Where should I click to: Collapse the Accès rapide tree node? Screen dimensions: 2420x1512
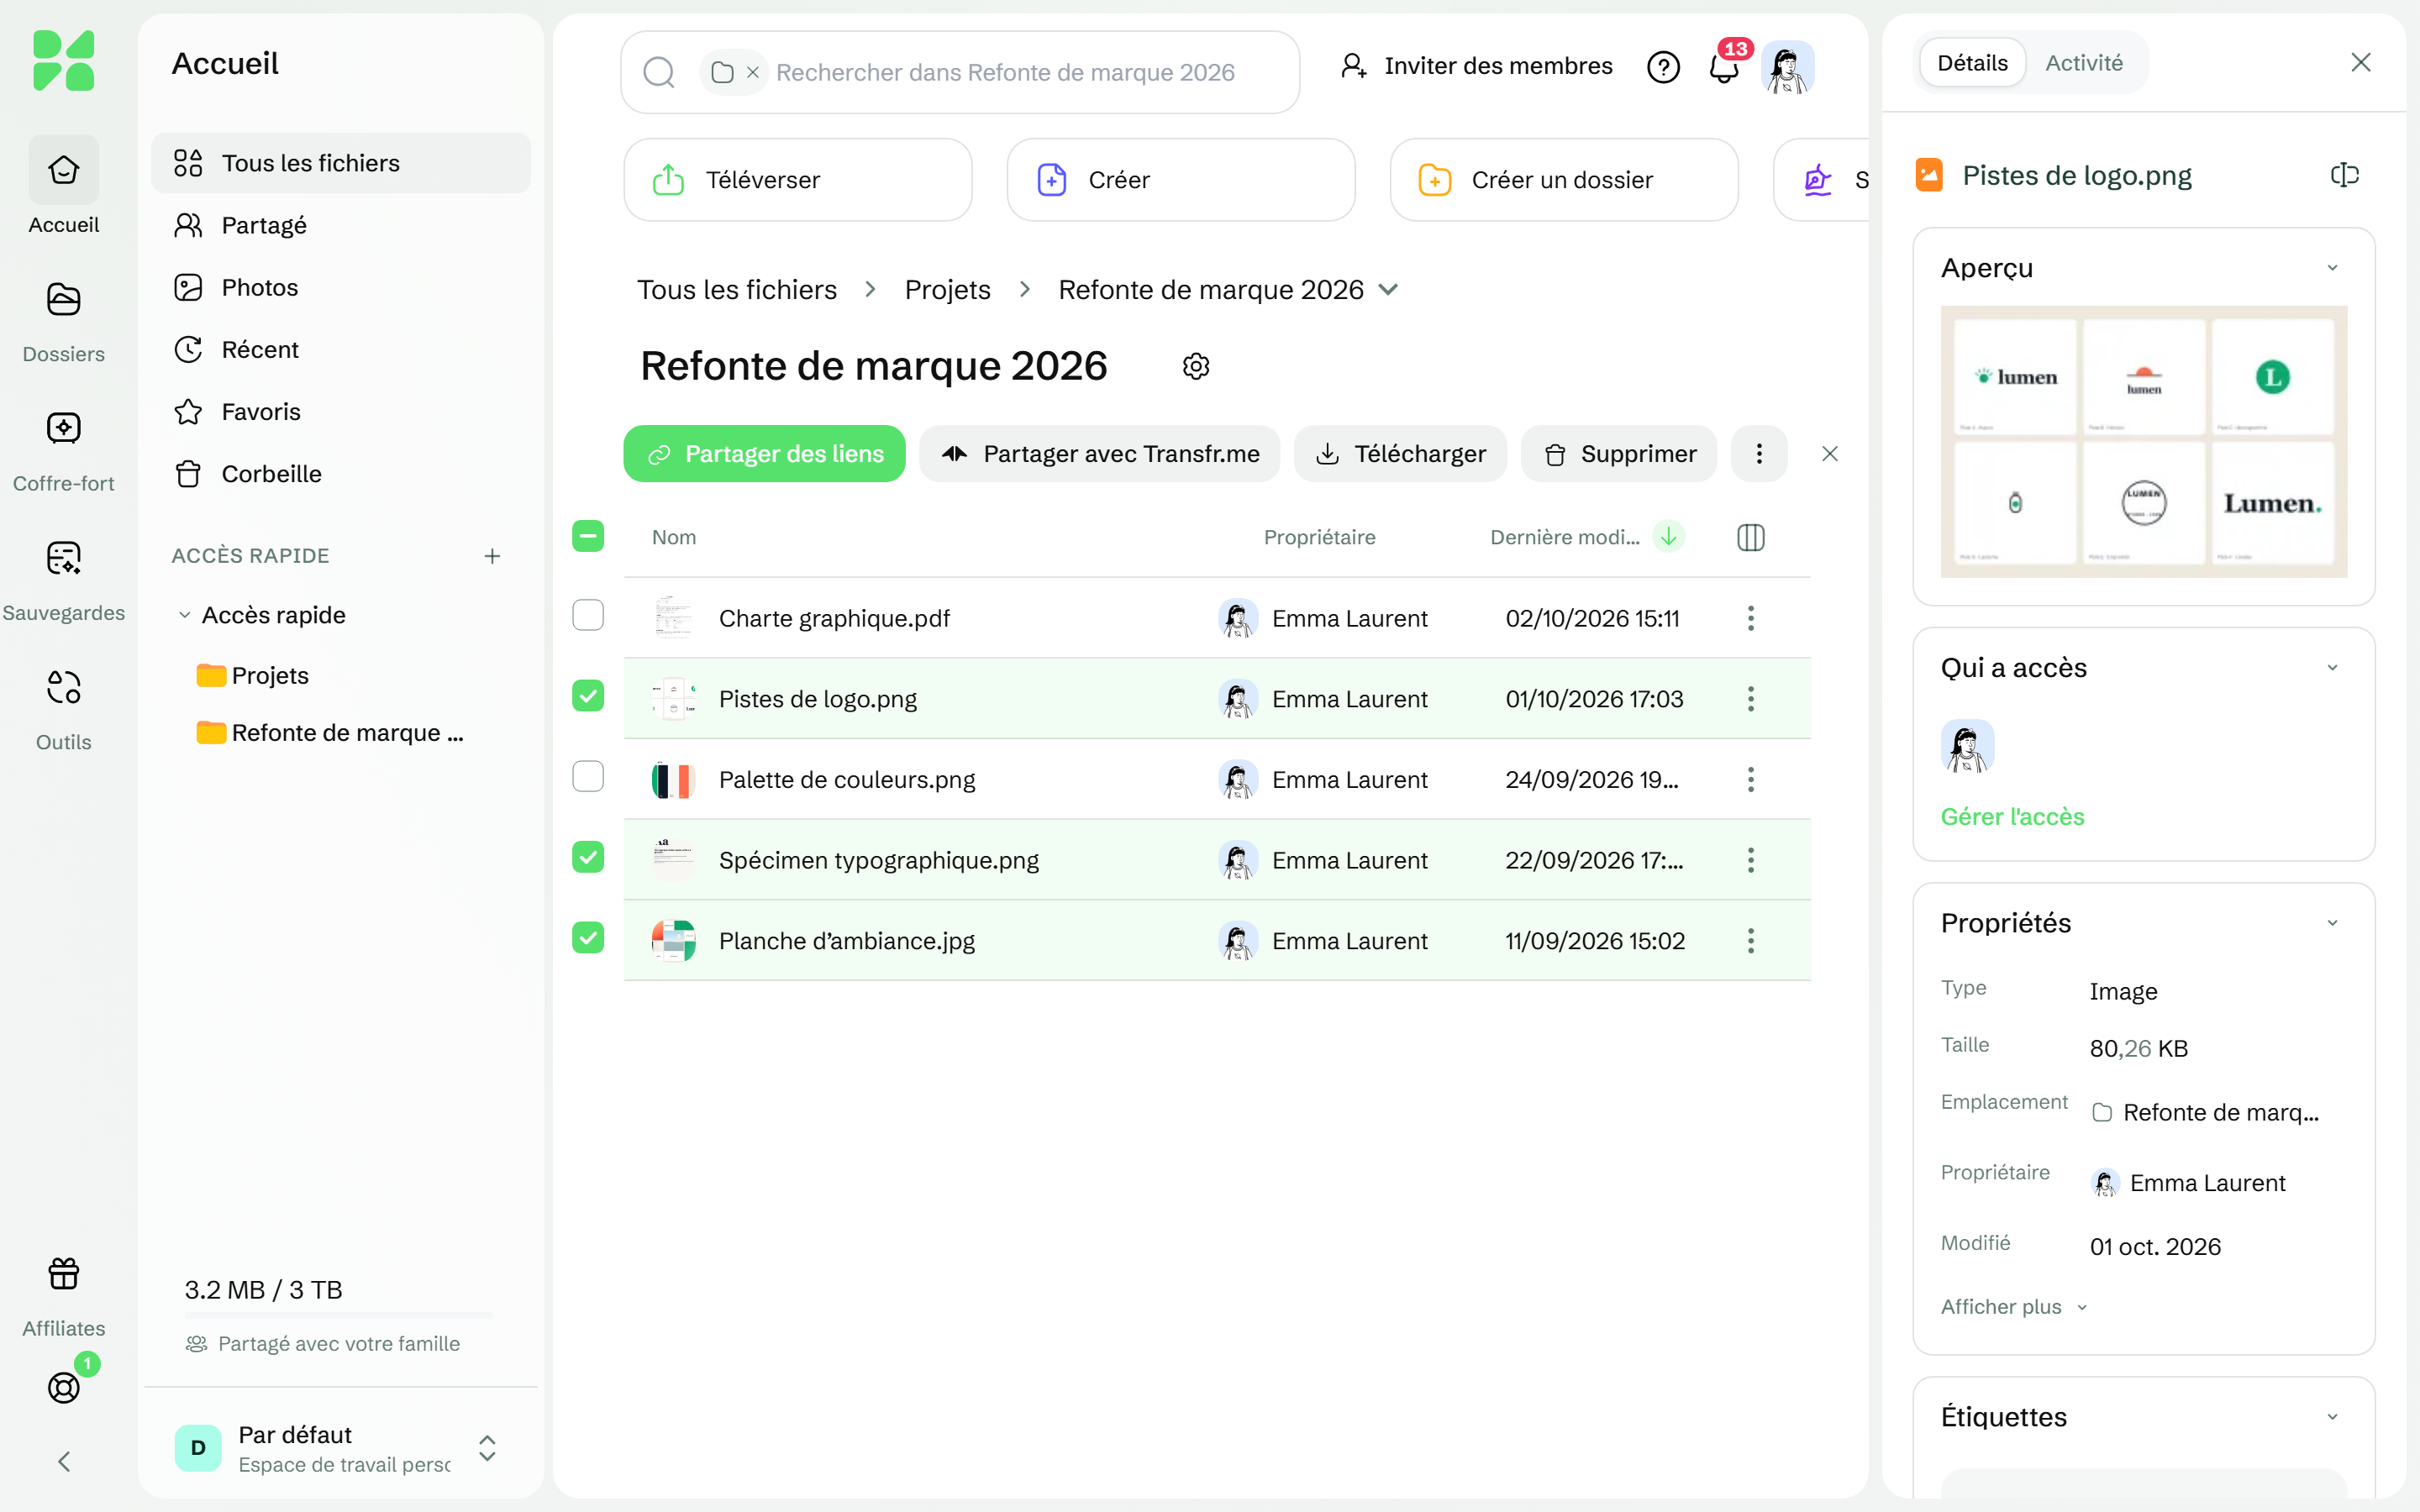click(185, 615)
